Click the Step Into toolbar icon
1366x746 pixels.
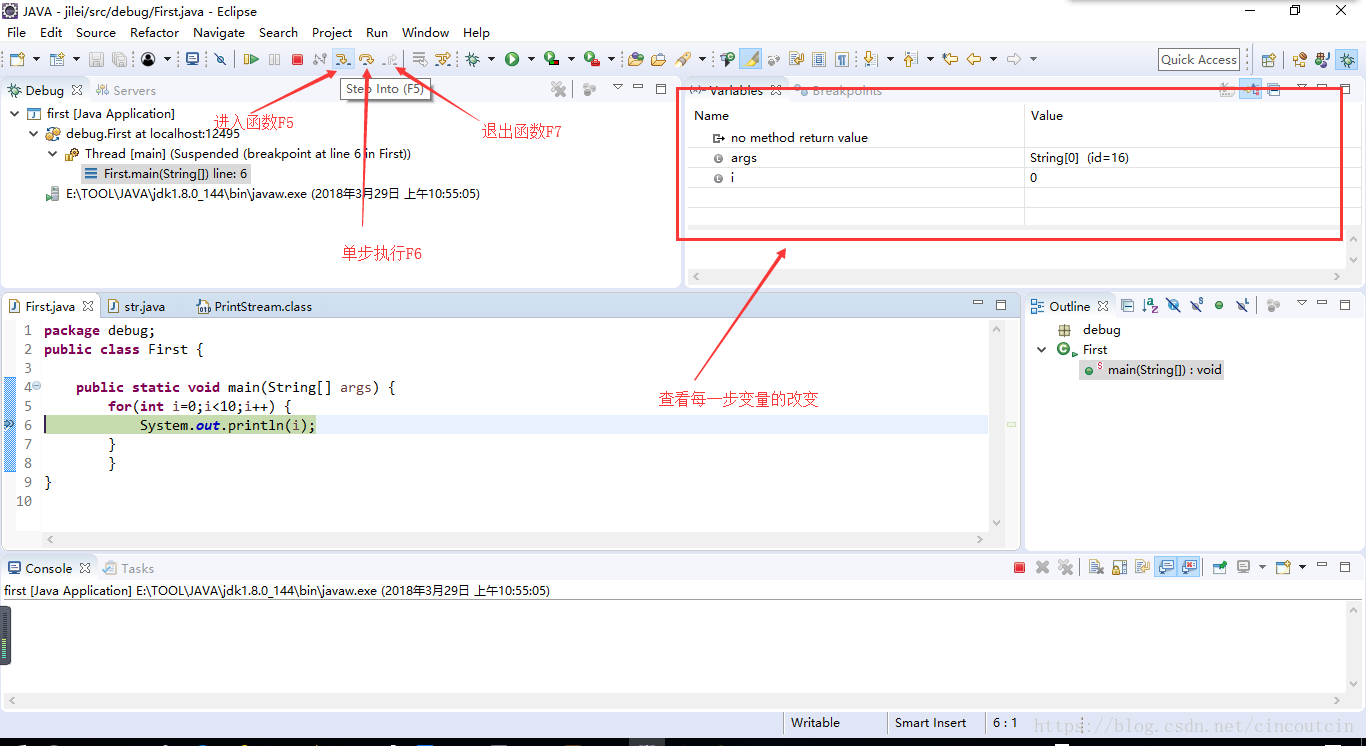[343, 60]
